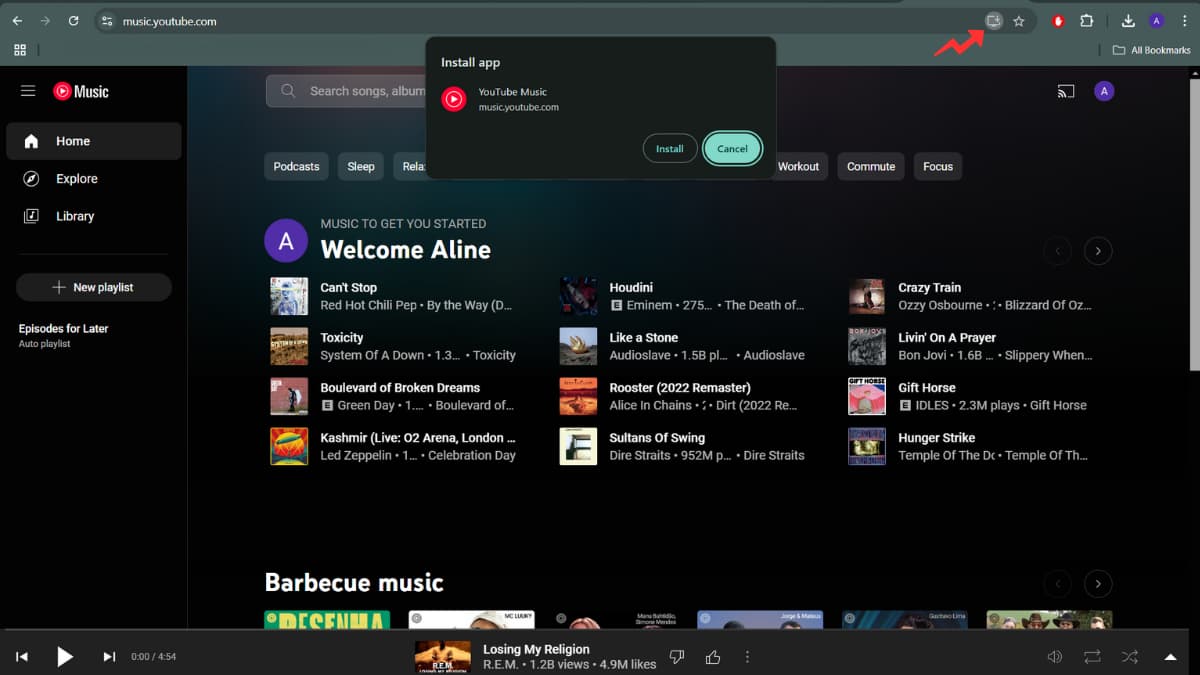Image resolution: width=1200 pixels, height=675 pixels.
Task: Toggle shuffle in the player bar
Action: (x=1130, y=656)
